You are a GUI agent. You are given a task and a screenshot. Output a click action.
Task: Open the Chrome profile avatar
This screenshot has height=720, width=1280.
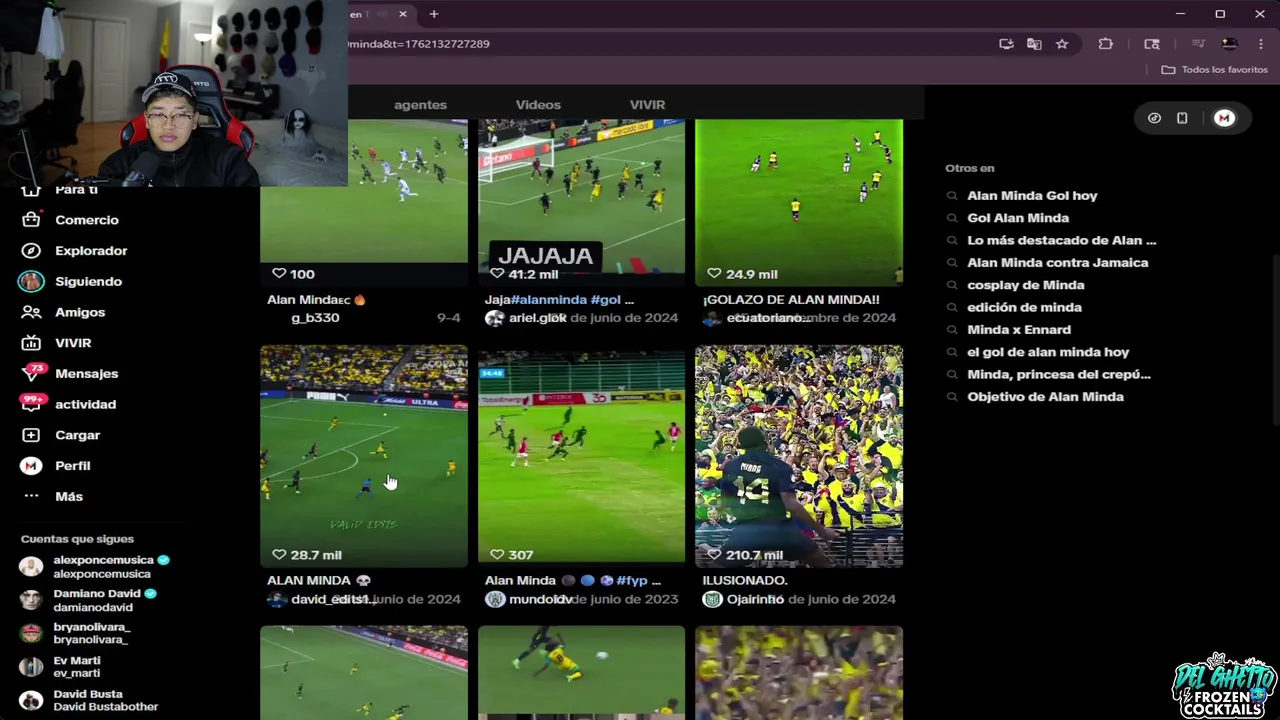(1230, 44)
